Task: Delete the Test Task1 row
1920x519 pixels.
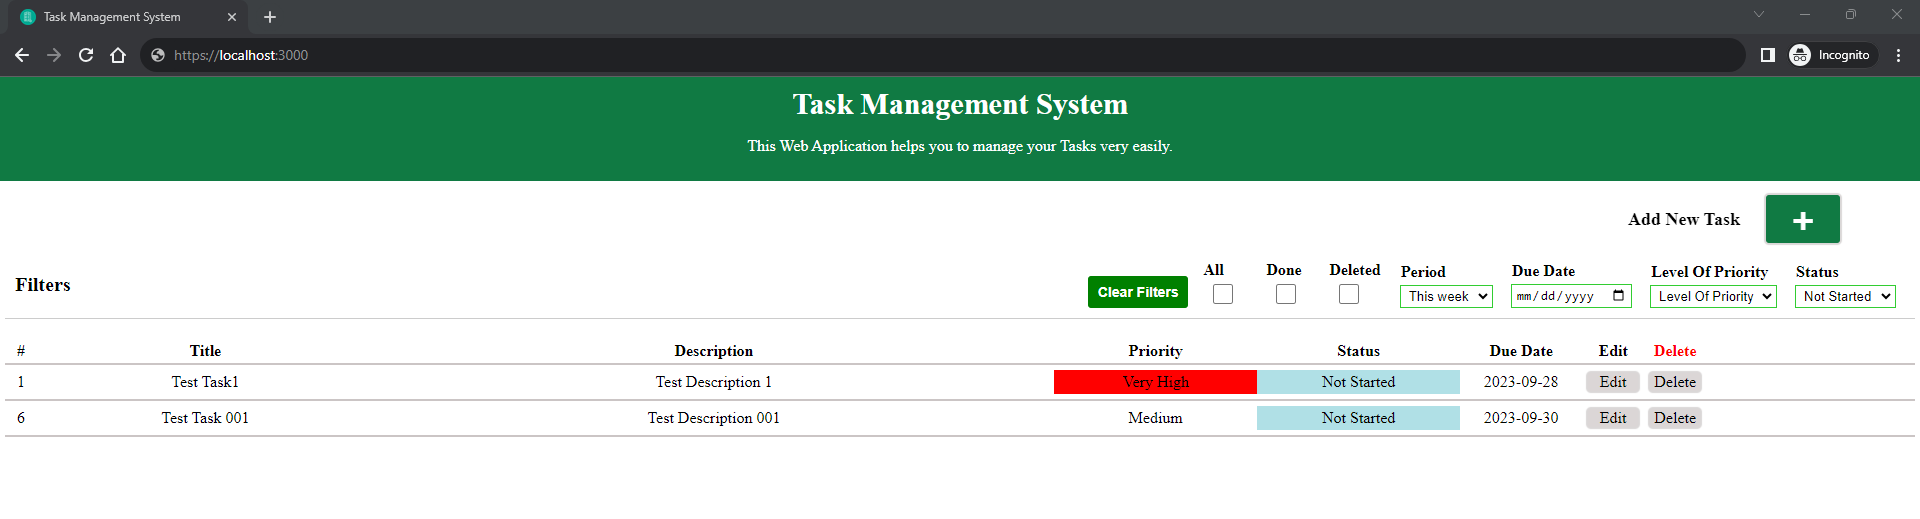Action: click(x=1675, y=382)
